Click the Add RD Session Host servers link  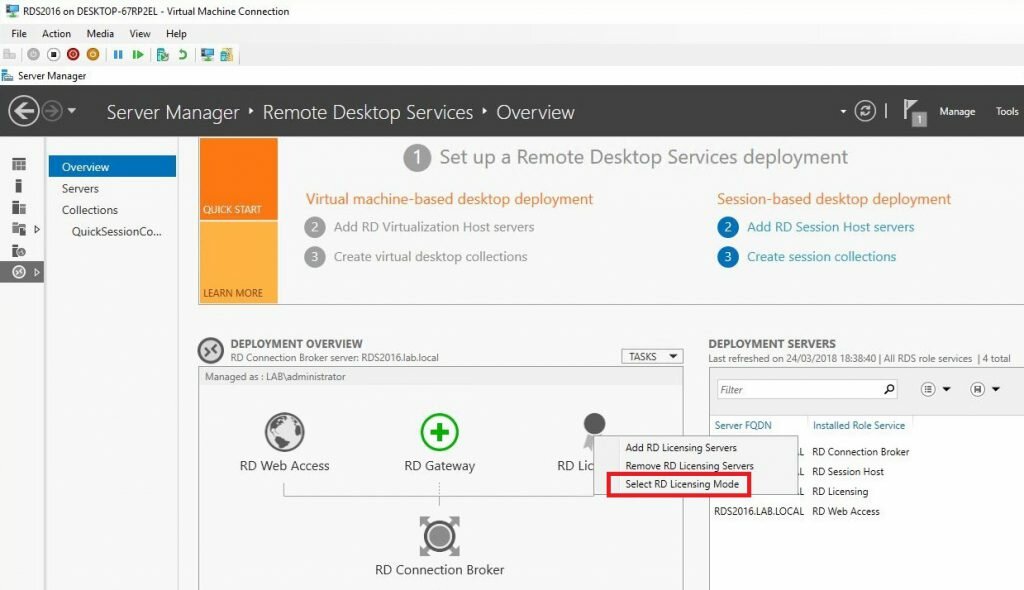(830, 227)
